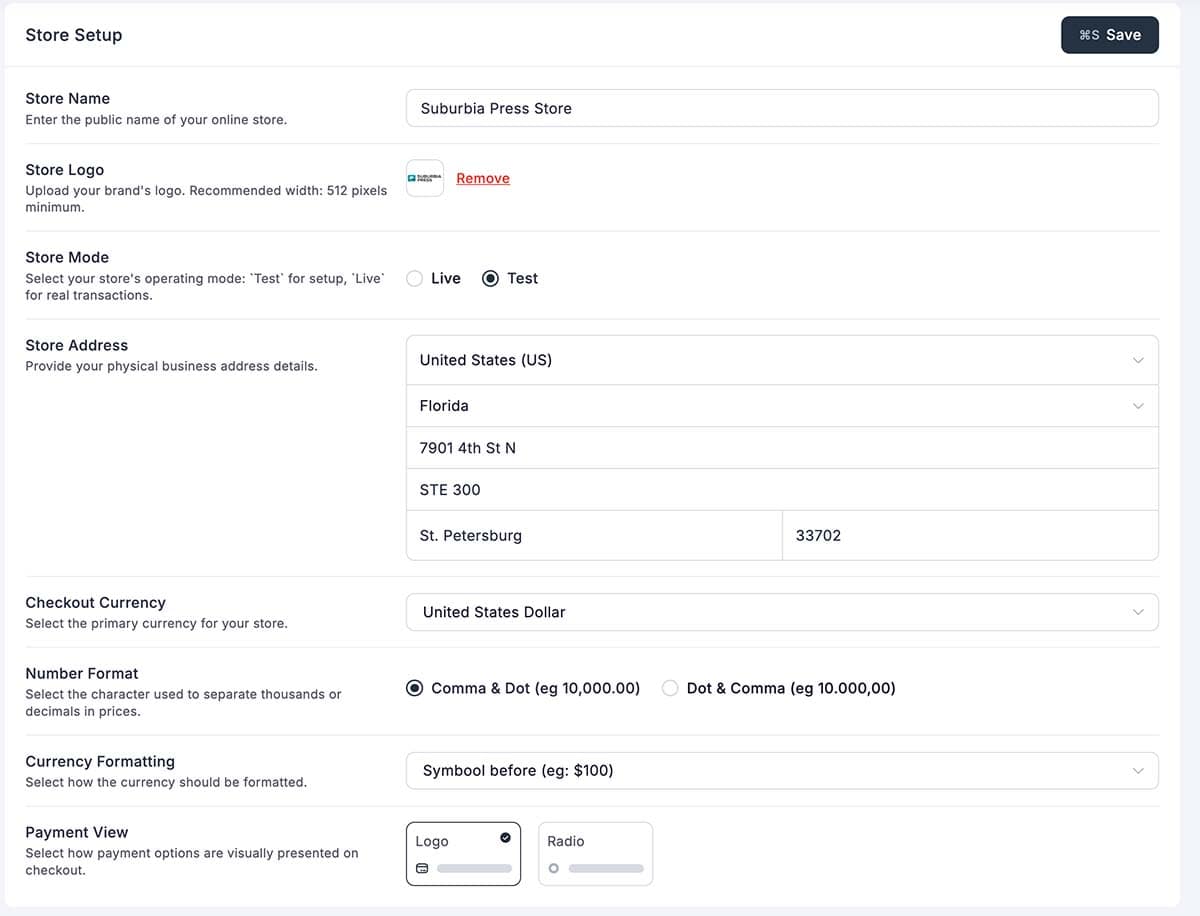
Task: Remove the uploaded store logo
Action: coord(483,178)
